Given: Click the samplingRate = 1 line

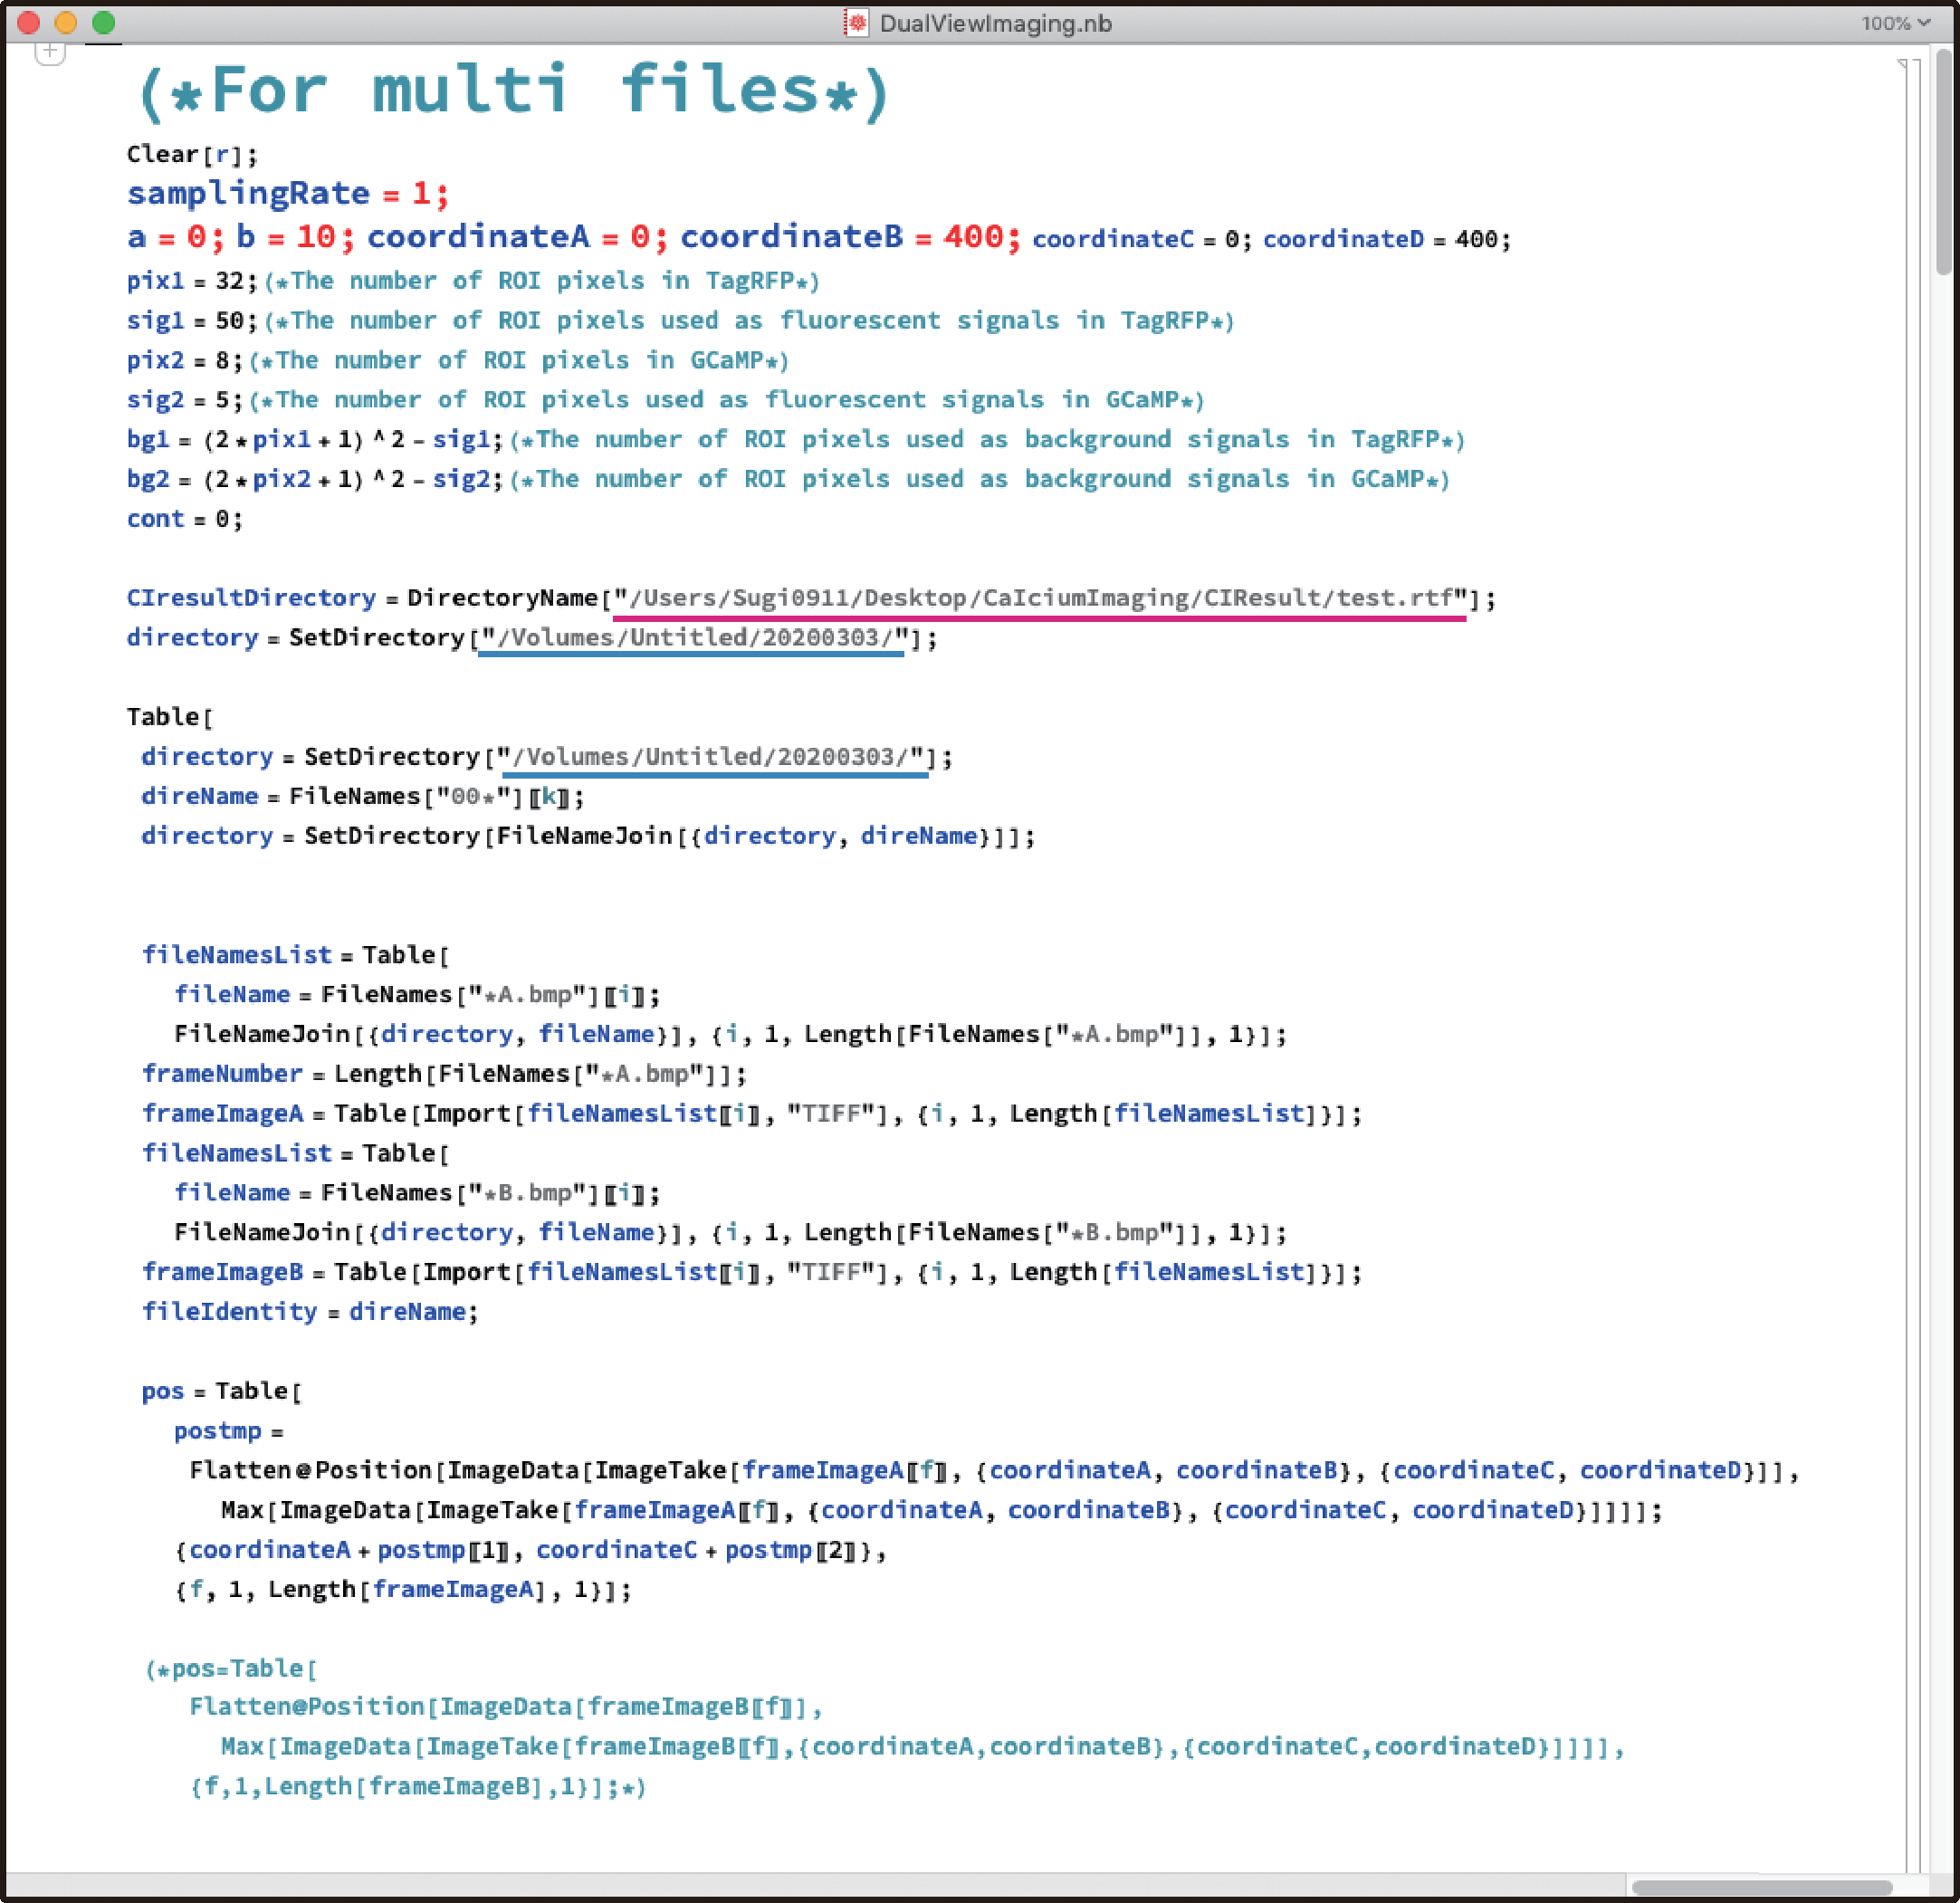Looking at the screenshot, I should click(287, 193).
